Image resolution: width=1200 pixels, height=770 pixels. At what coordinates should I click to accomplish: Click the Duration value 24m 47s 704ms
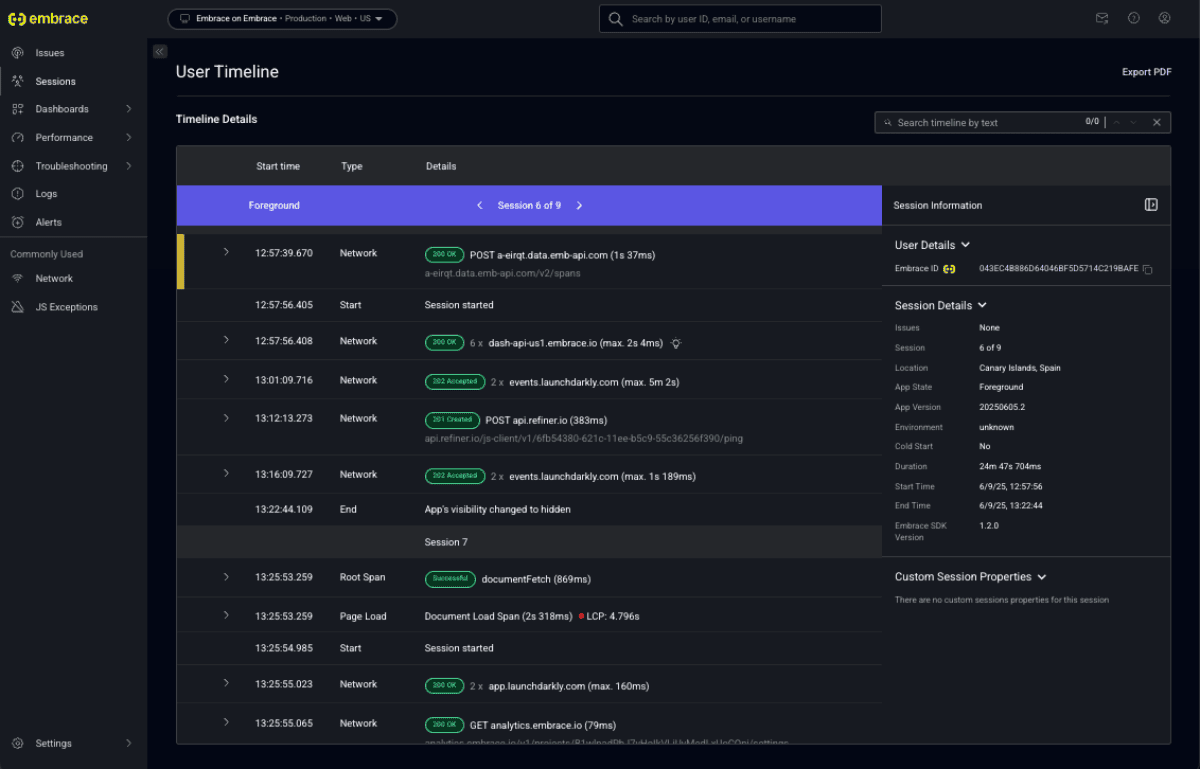1009,467
